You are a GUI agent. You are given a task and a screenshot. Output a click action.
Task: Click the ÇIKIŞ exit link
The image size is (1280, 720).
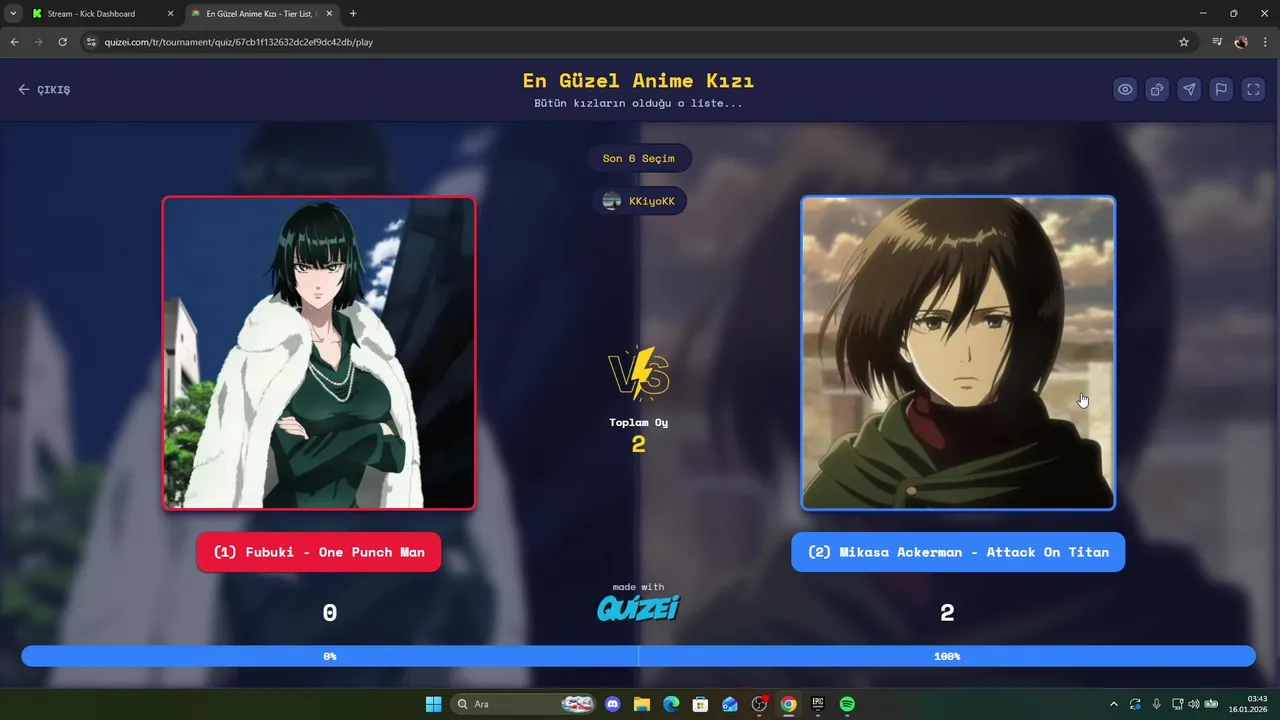coord(44,90)
